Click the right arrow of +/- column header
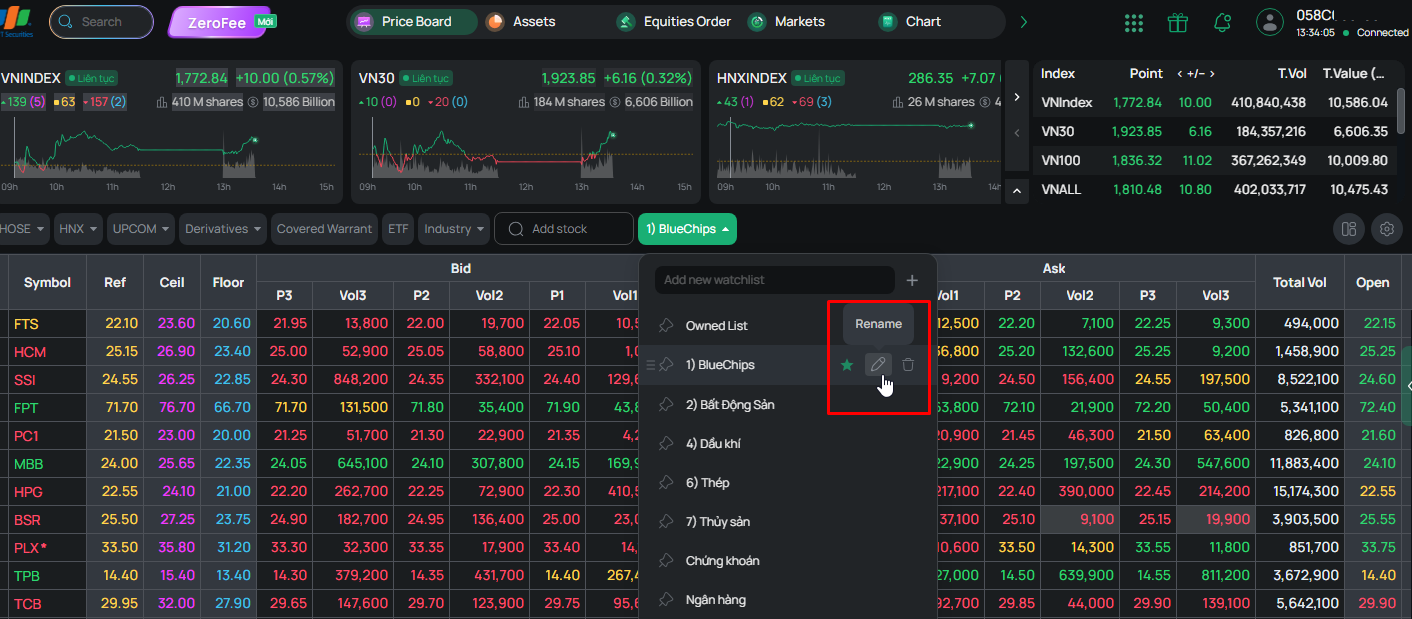Viewport: 1412px width, 619px height. 1212,74
